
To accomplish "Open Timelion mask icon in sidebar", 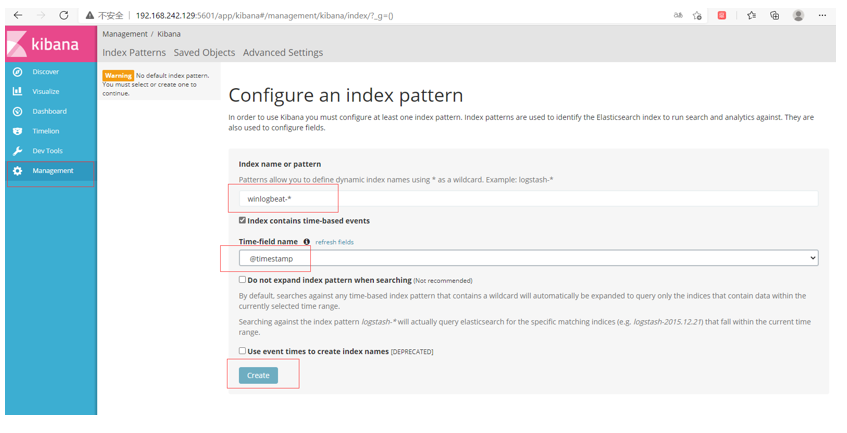I will pos(17,131).
